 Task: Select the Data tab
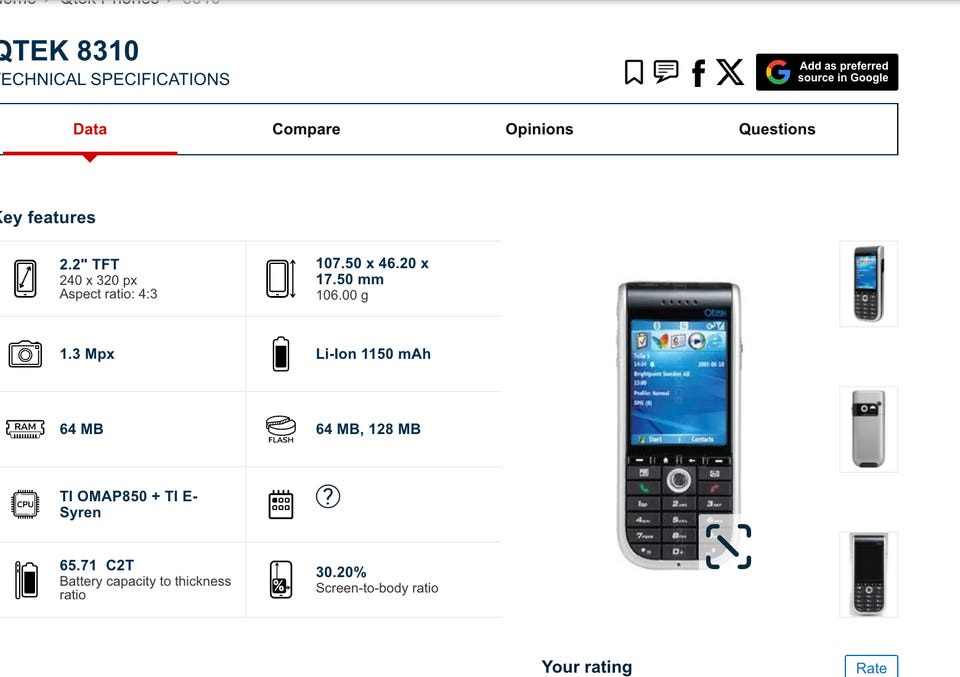click(90, 129)
